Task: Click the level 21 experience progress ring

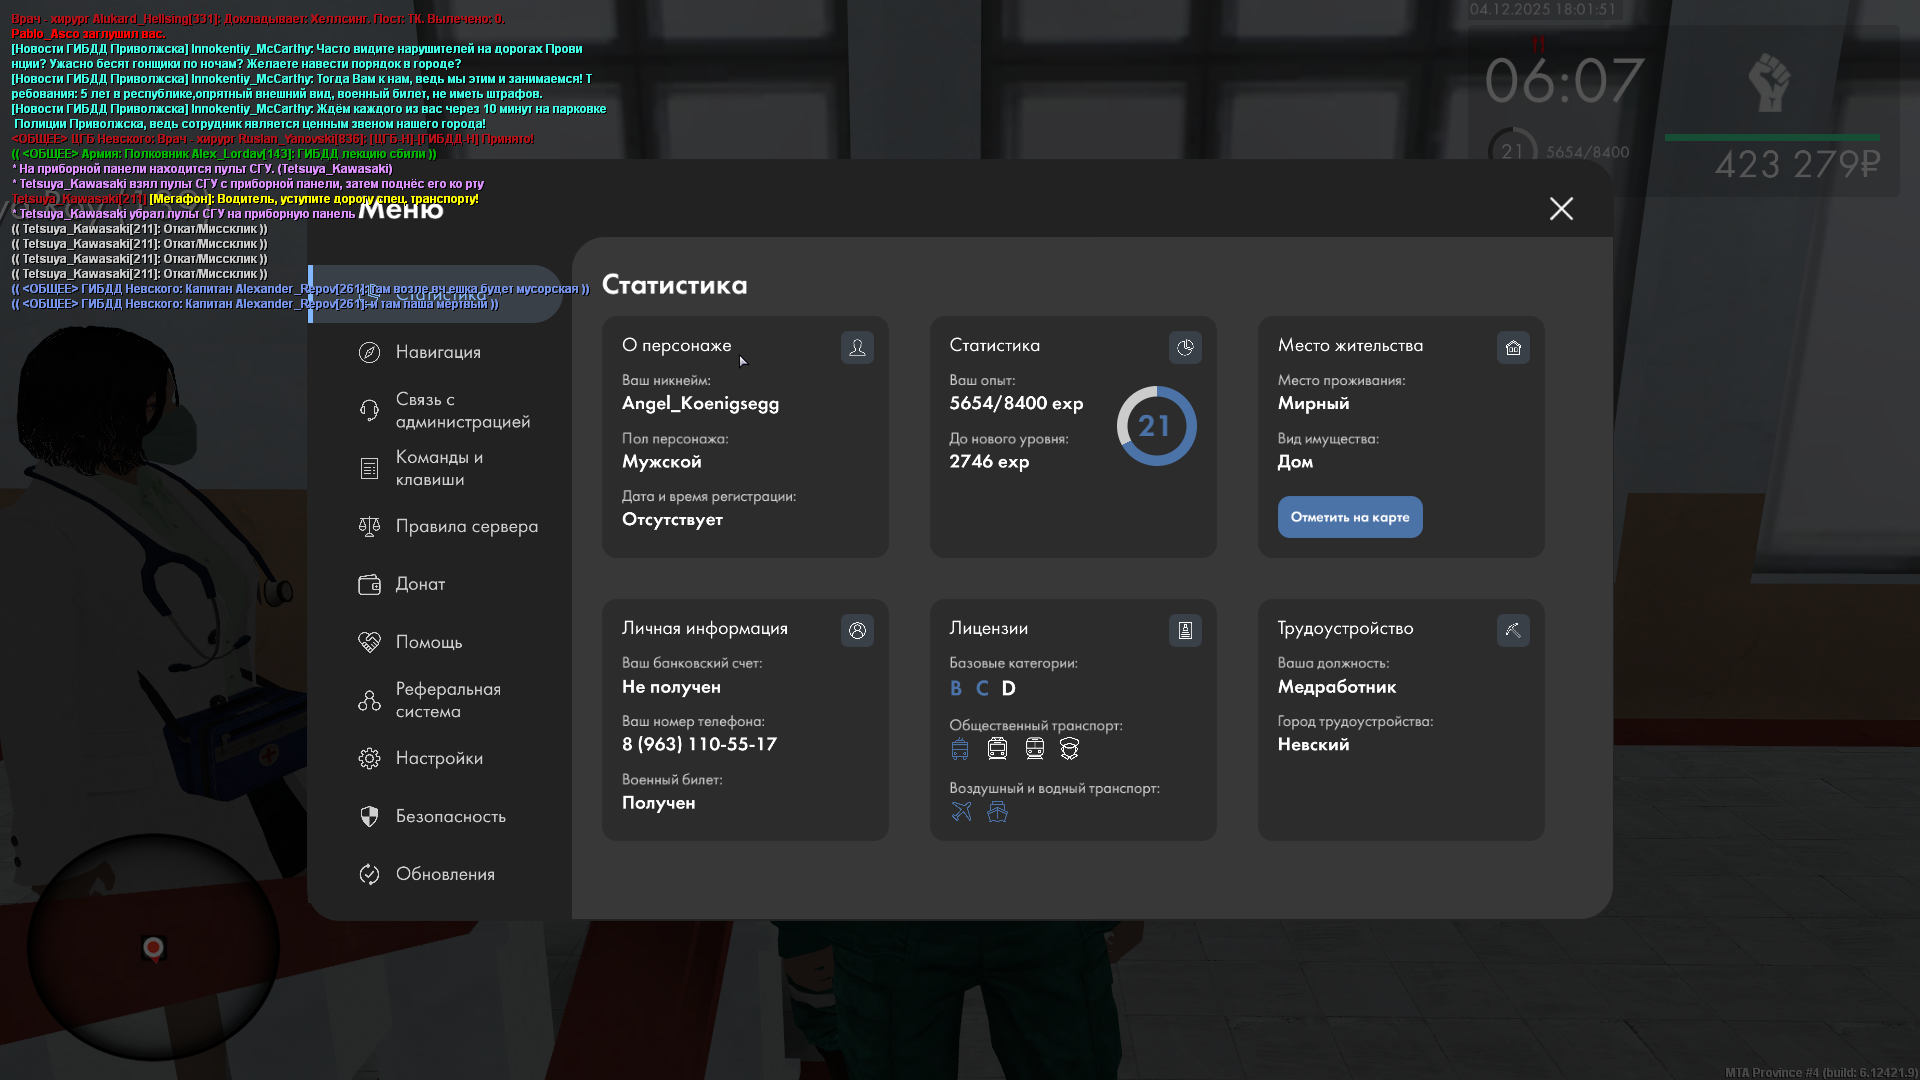Action: coord(1156,427)
